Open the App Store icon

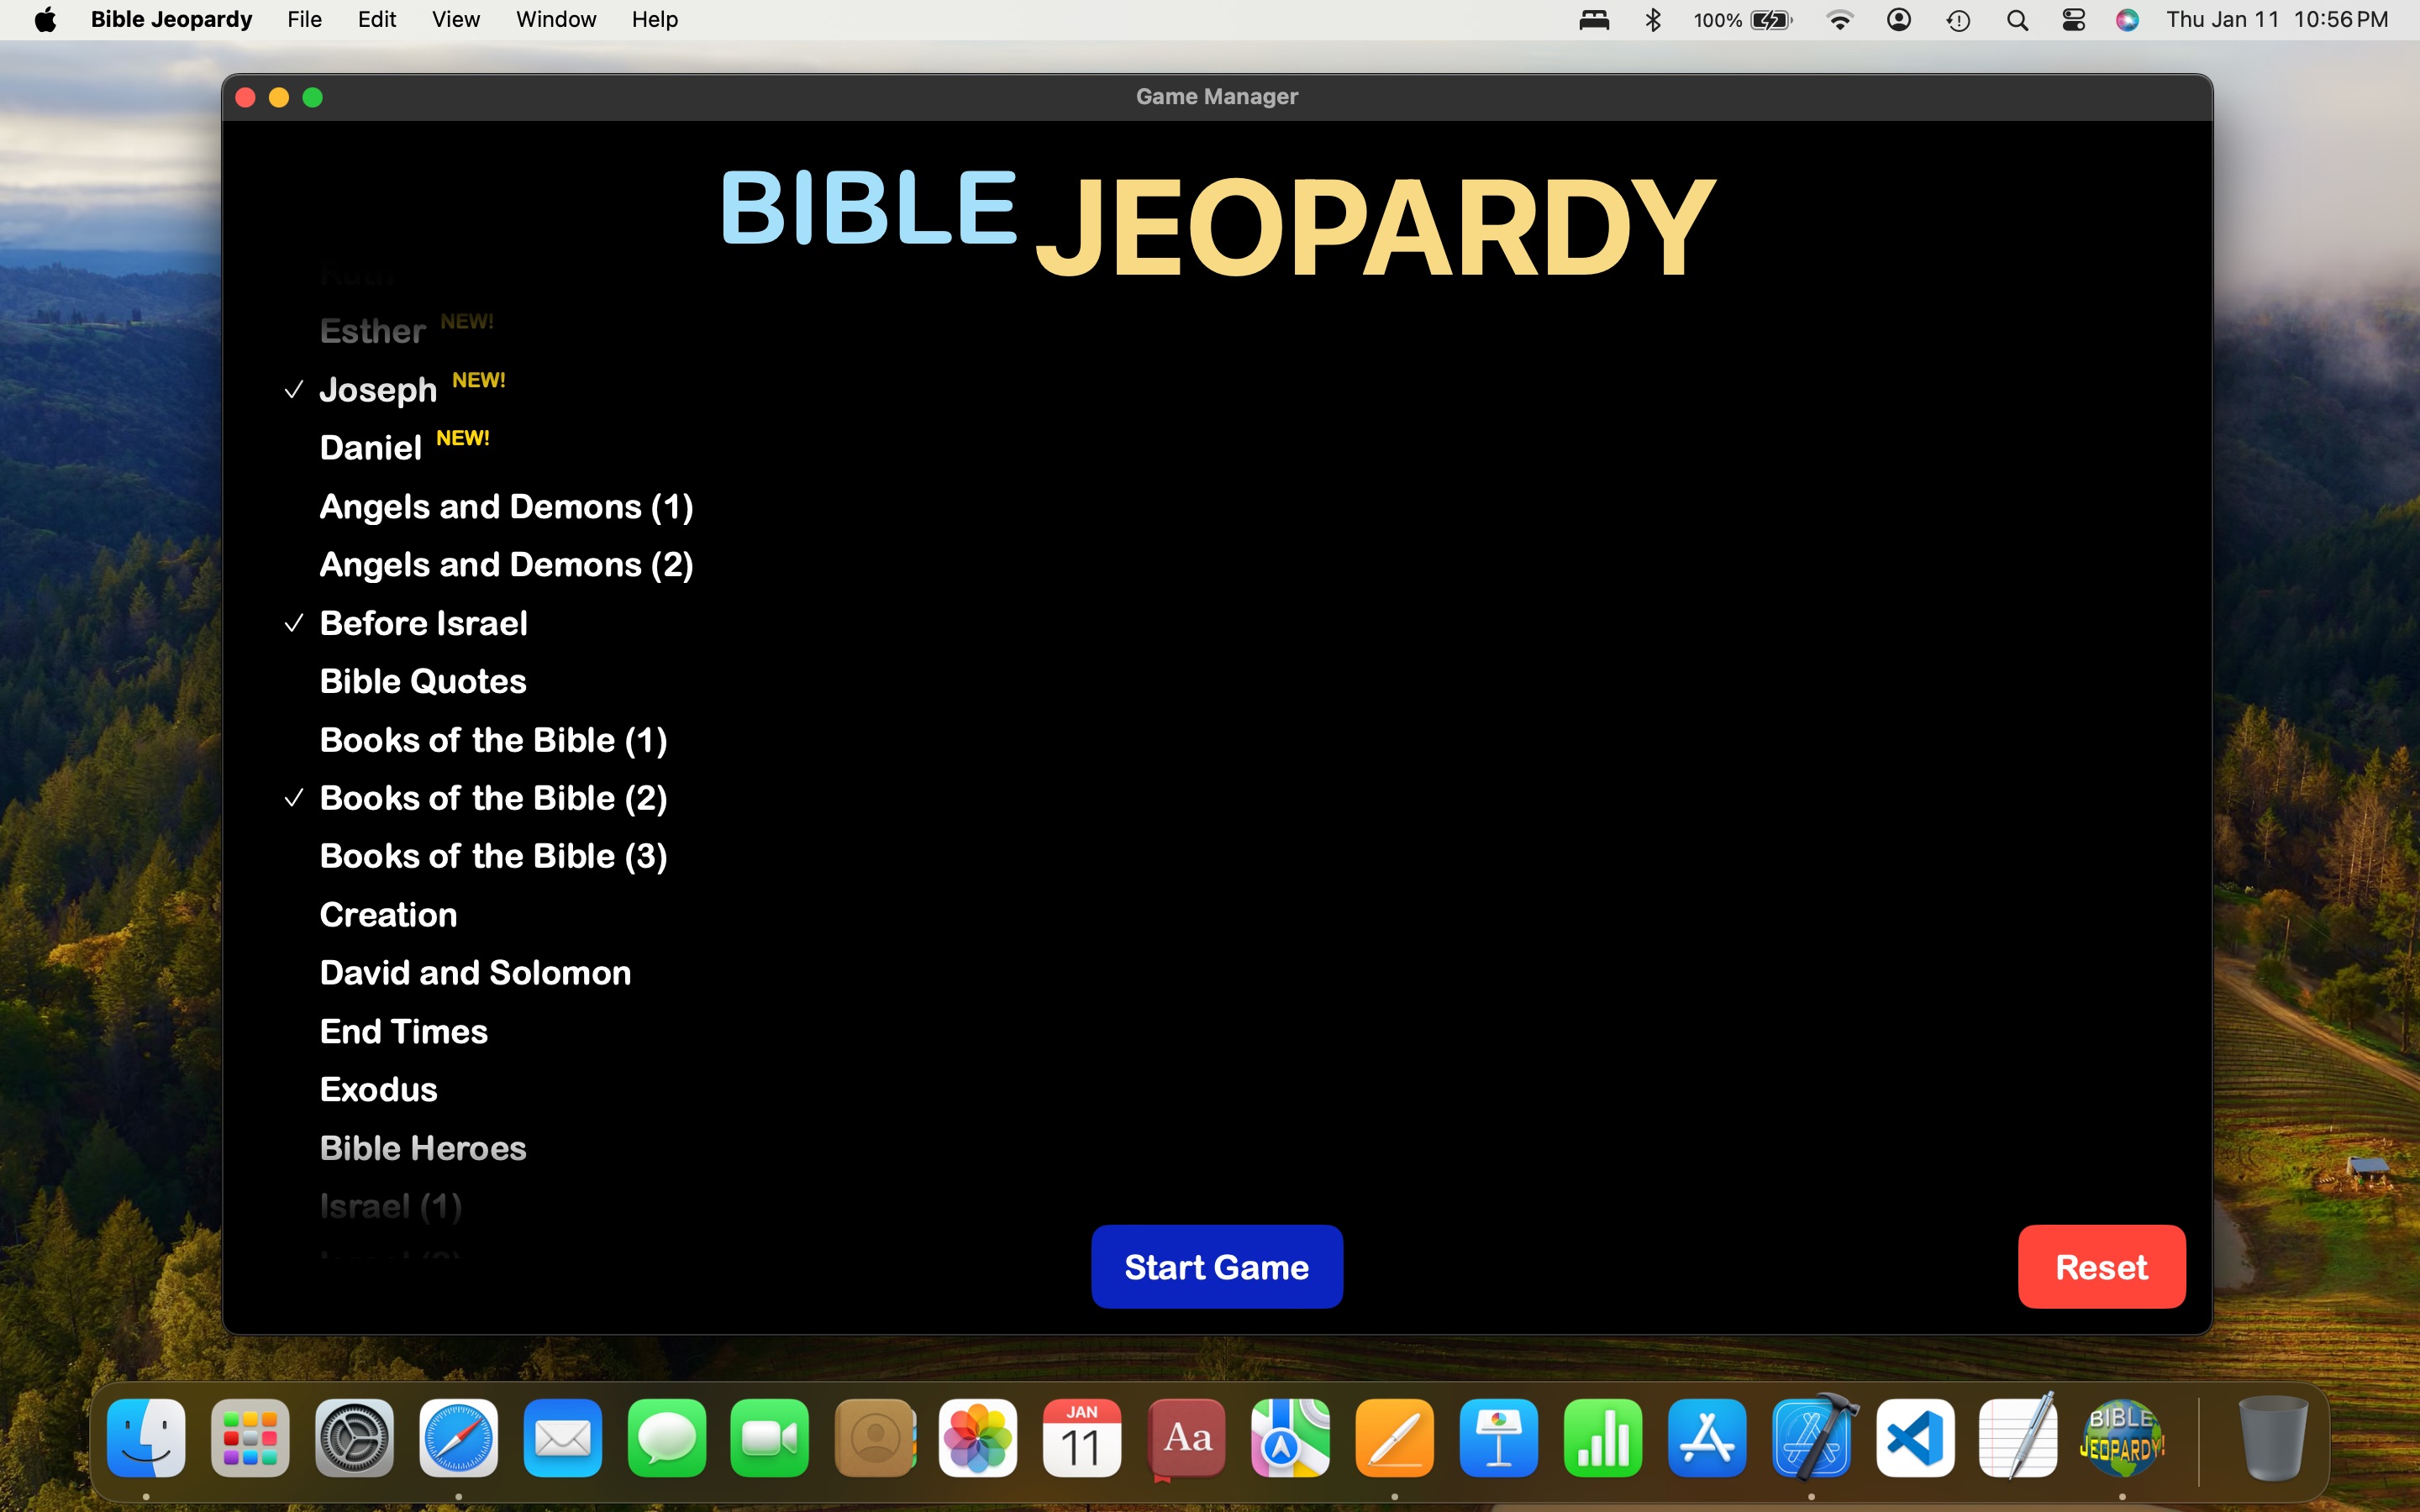1707,1437
